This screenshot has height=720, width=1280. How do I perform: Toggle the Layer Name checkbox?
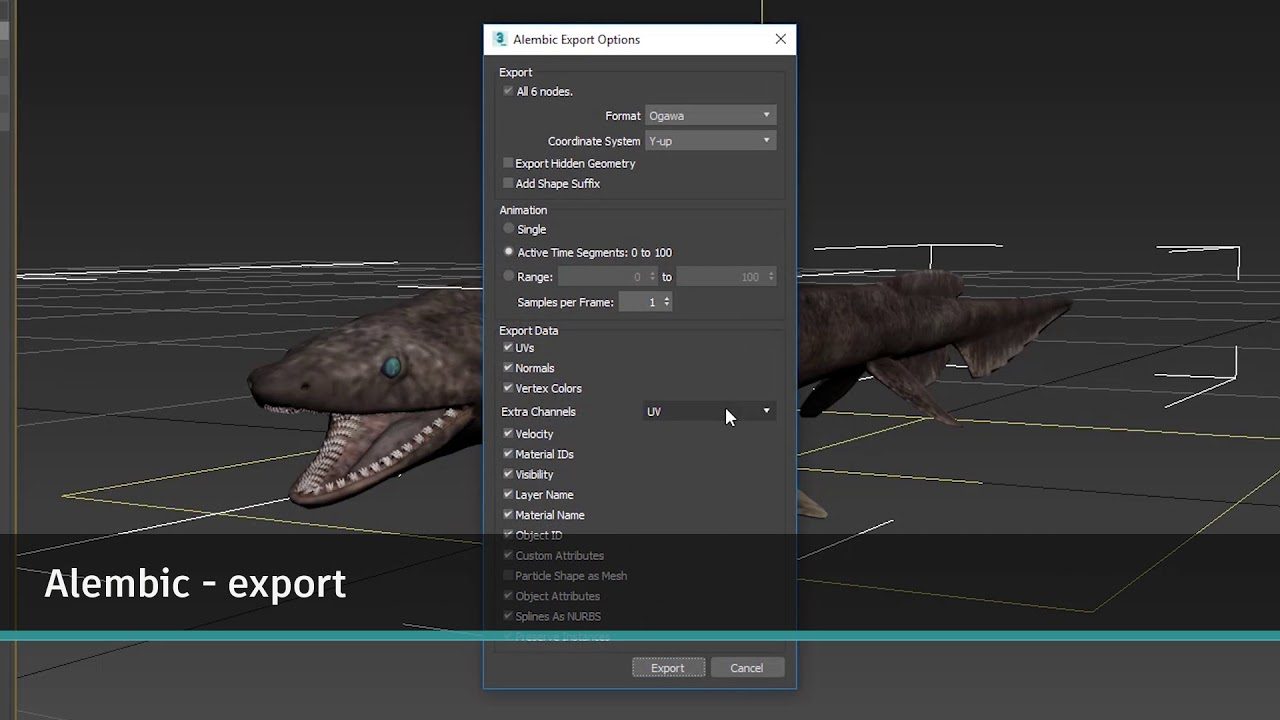pos(508,495)
